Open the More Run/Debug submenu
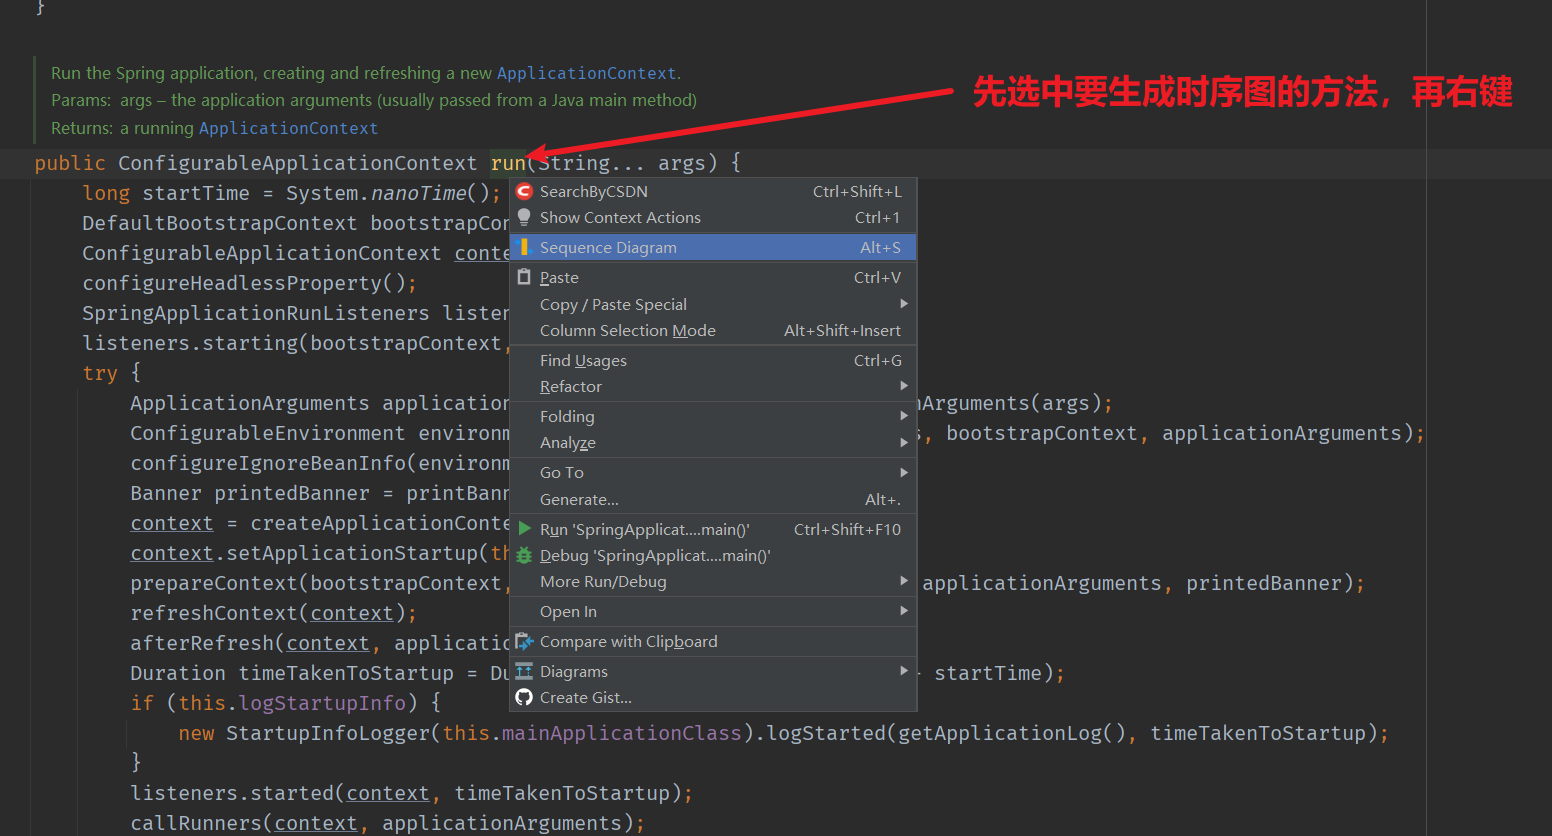The height and width of the screenshot is (836, 1552). (x=713, y=581)
